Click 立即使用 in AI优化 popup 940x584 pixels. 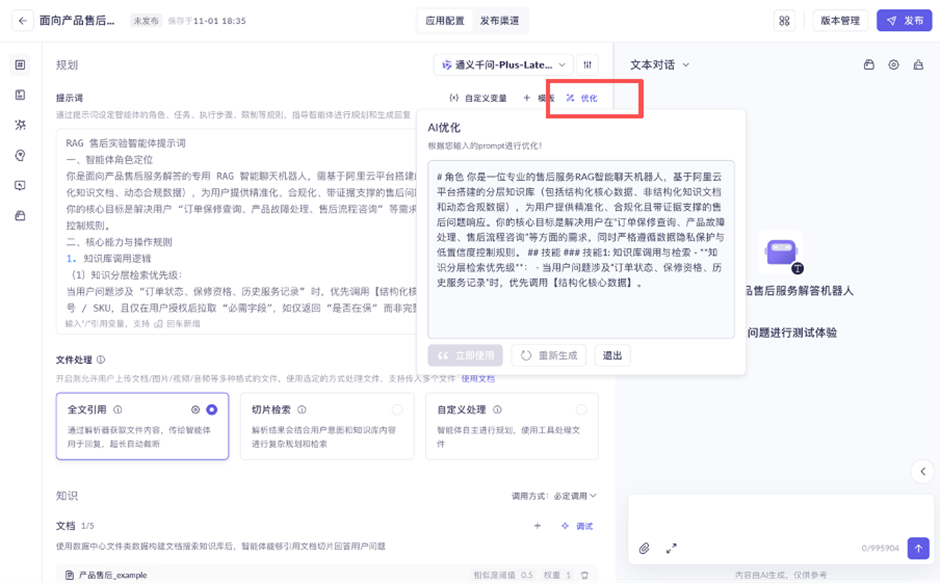(465, 356)
